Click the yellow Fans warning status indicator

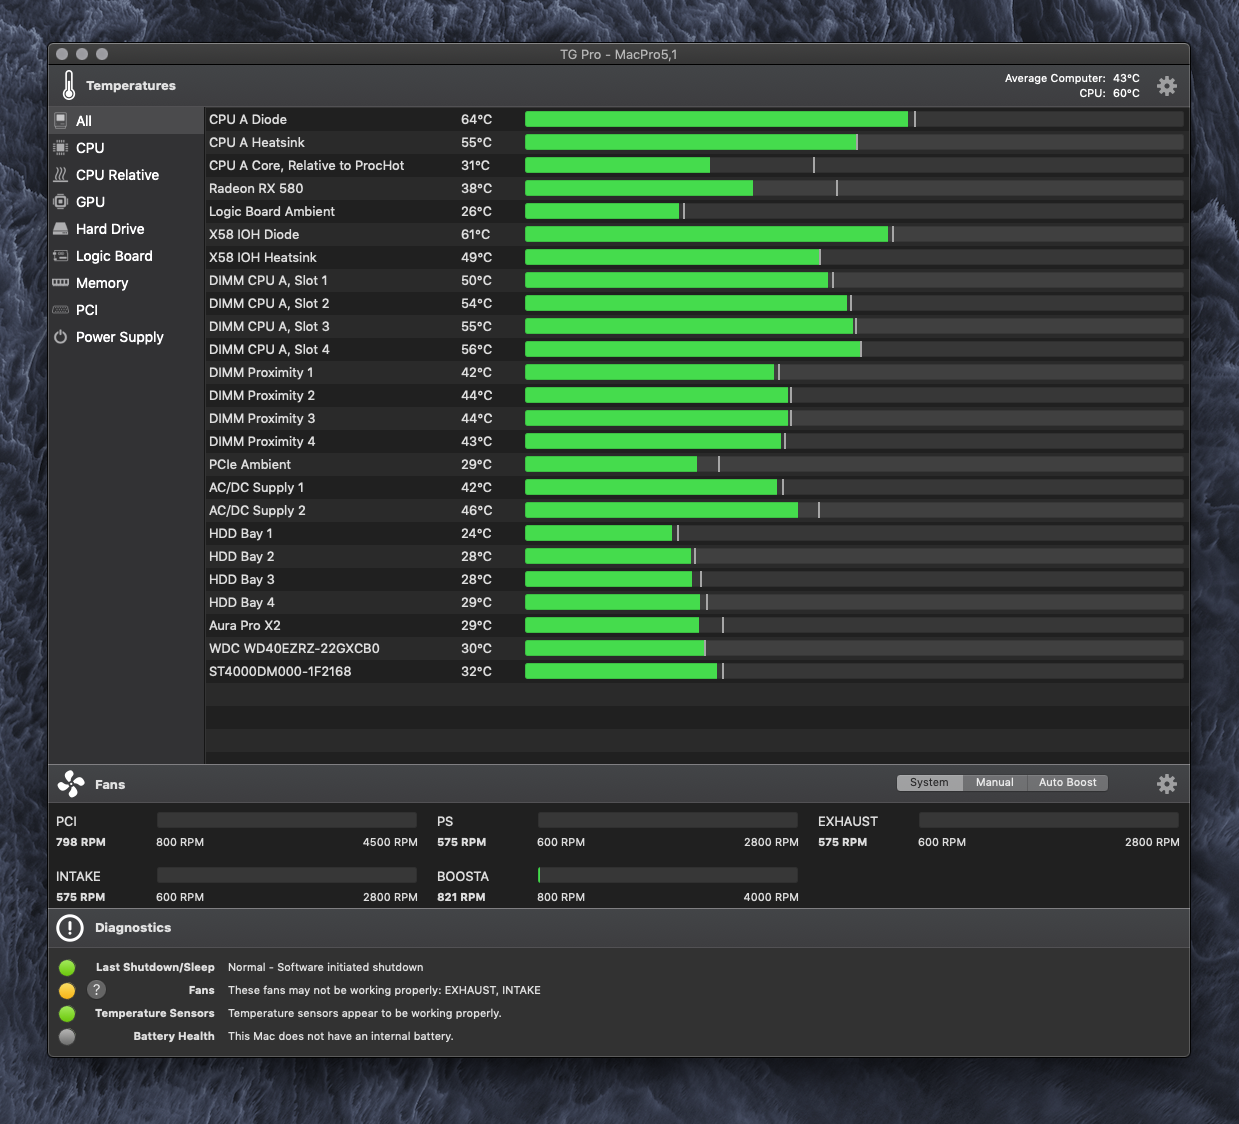coord(67,990)
